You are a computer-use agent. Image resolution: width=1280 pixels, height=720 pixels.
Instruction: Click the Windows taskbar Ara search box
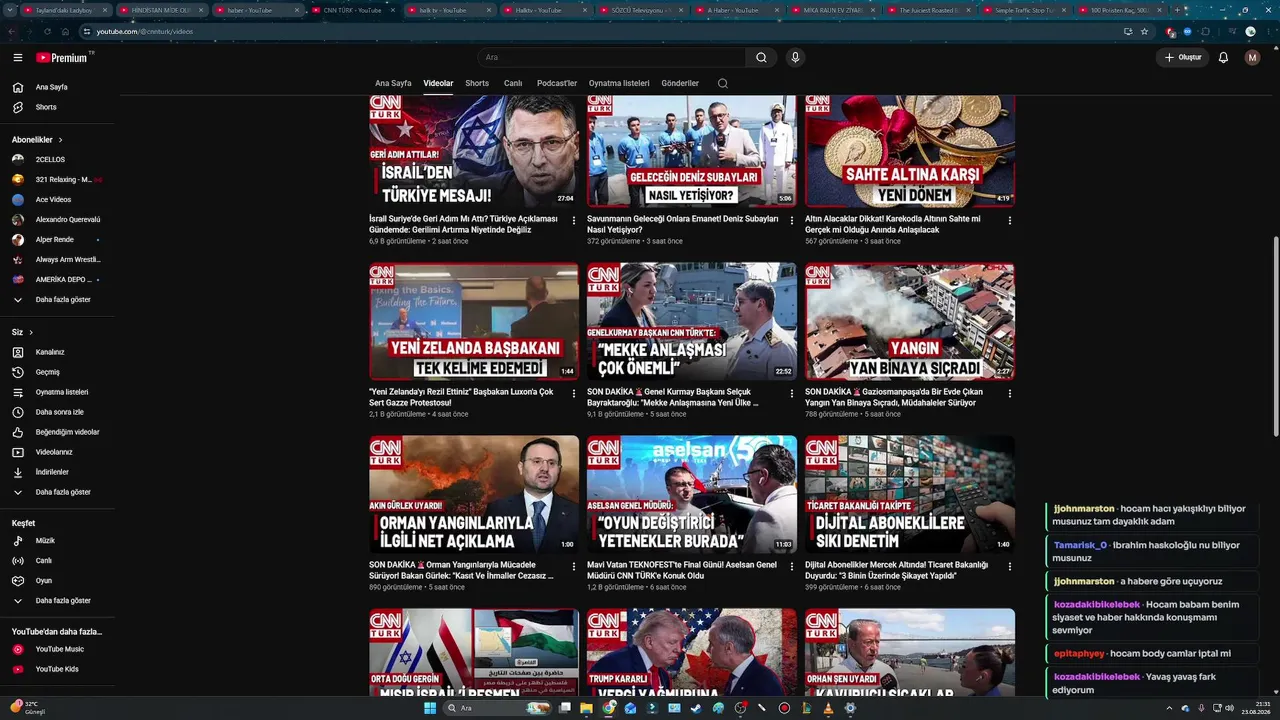point(496,708)
